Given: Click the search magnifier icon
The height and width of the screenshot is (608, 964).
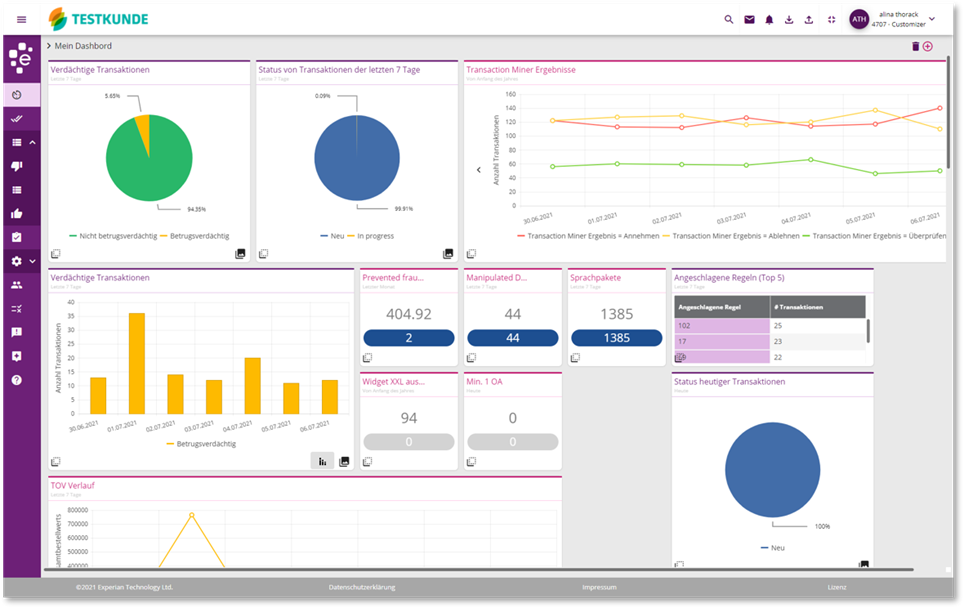Looking at the screenshot, I should (x=729, y=20).
